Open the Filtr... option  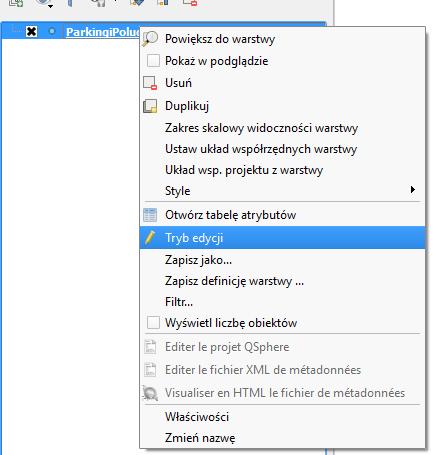(x=179, y=302)
